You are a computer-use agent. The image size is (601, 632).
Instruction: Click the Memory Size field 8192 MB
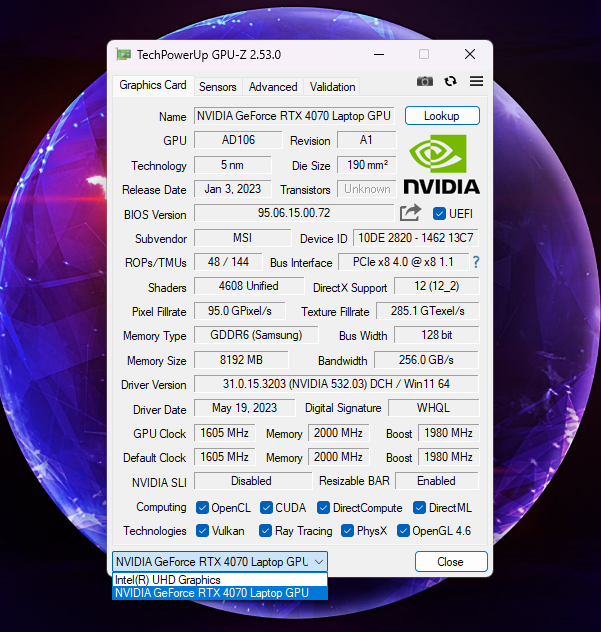241,360
